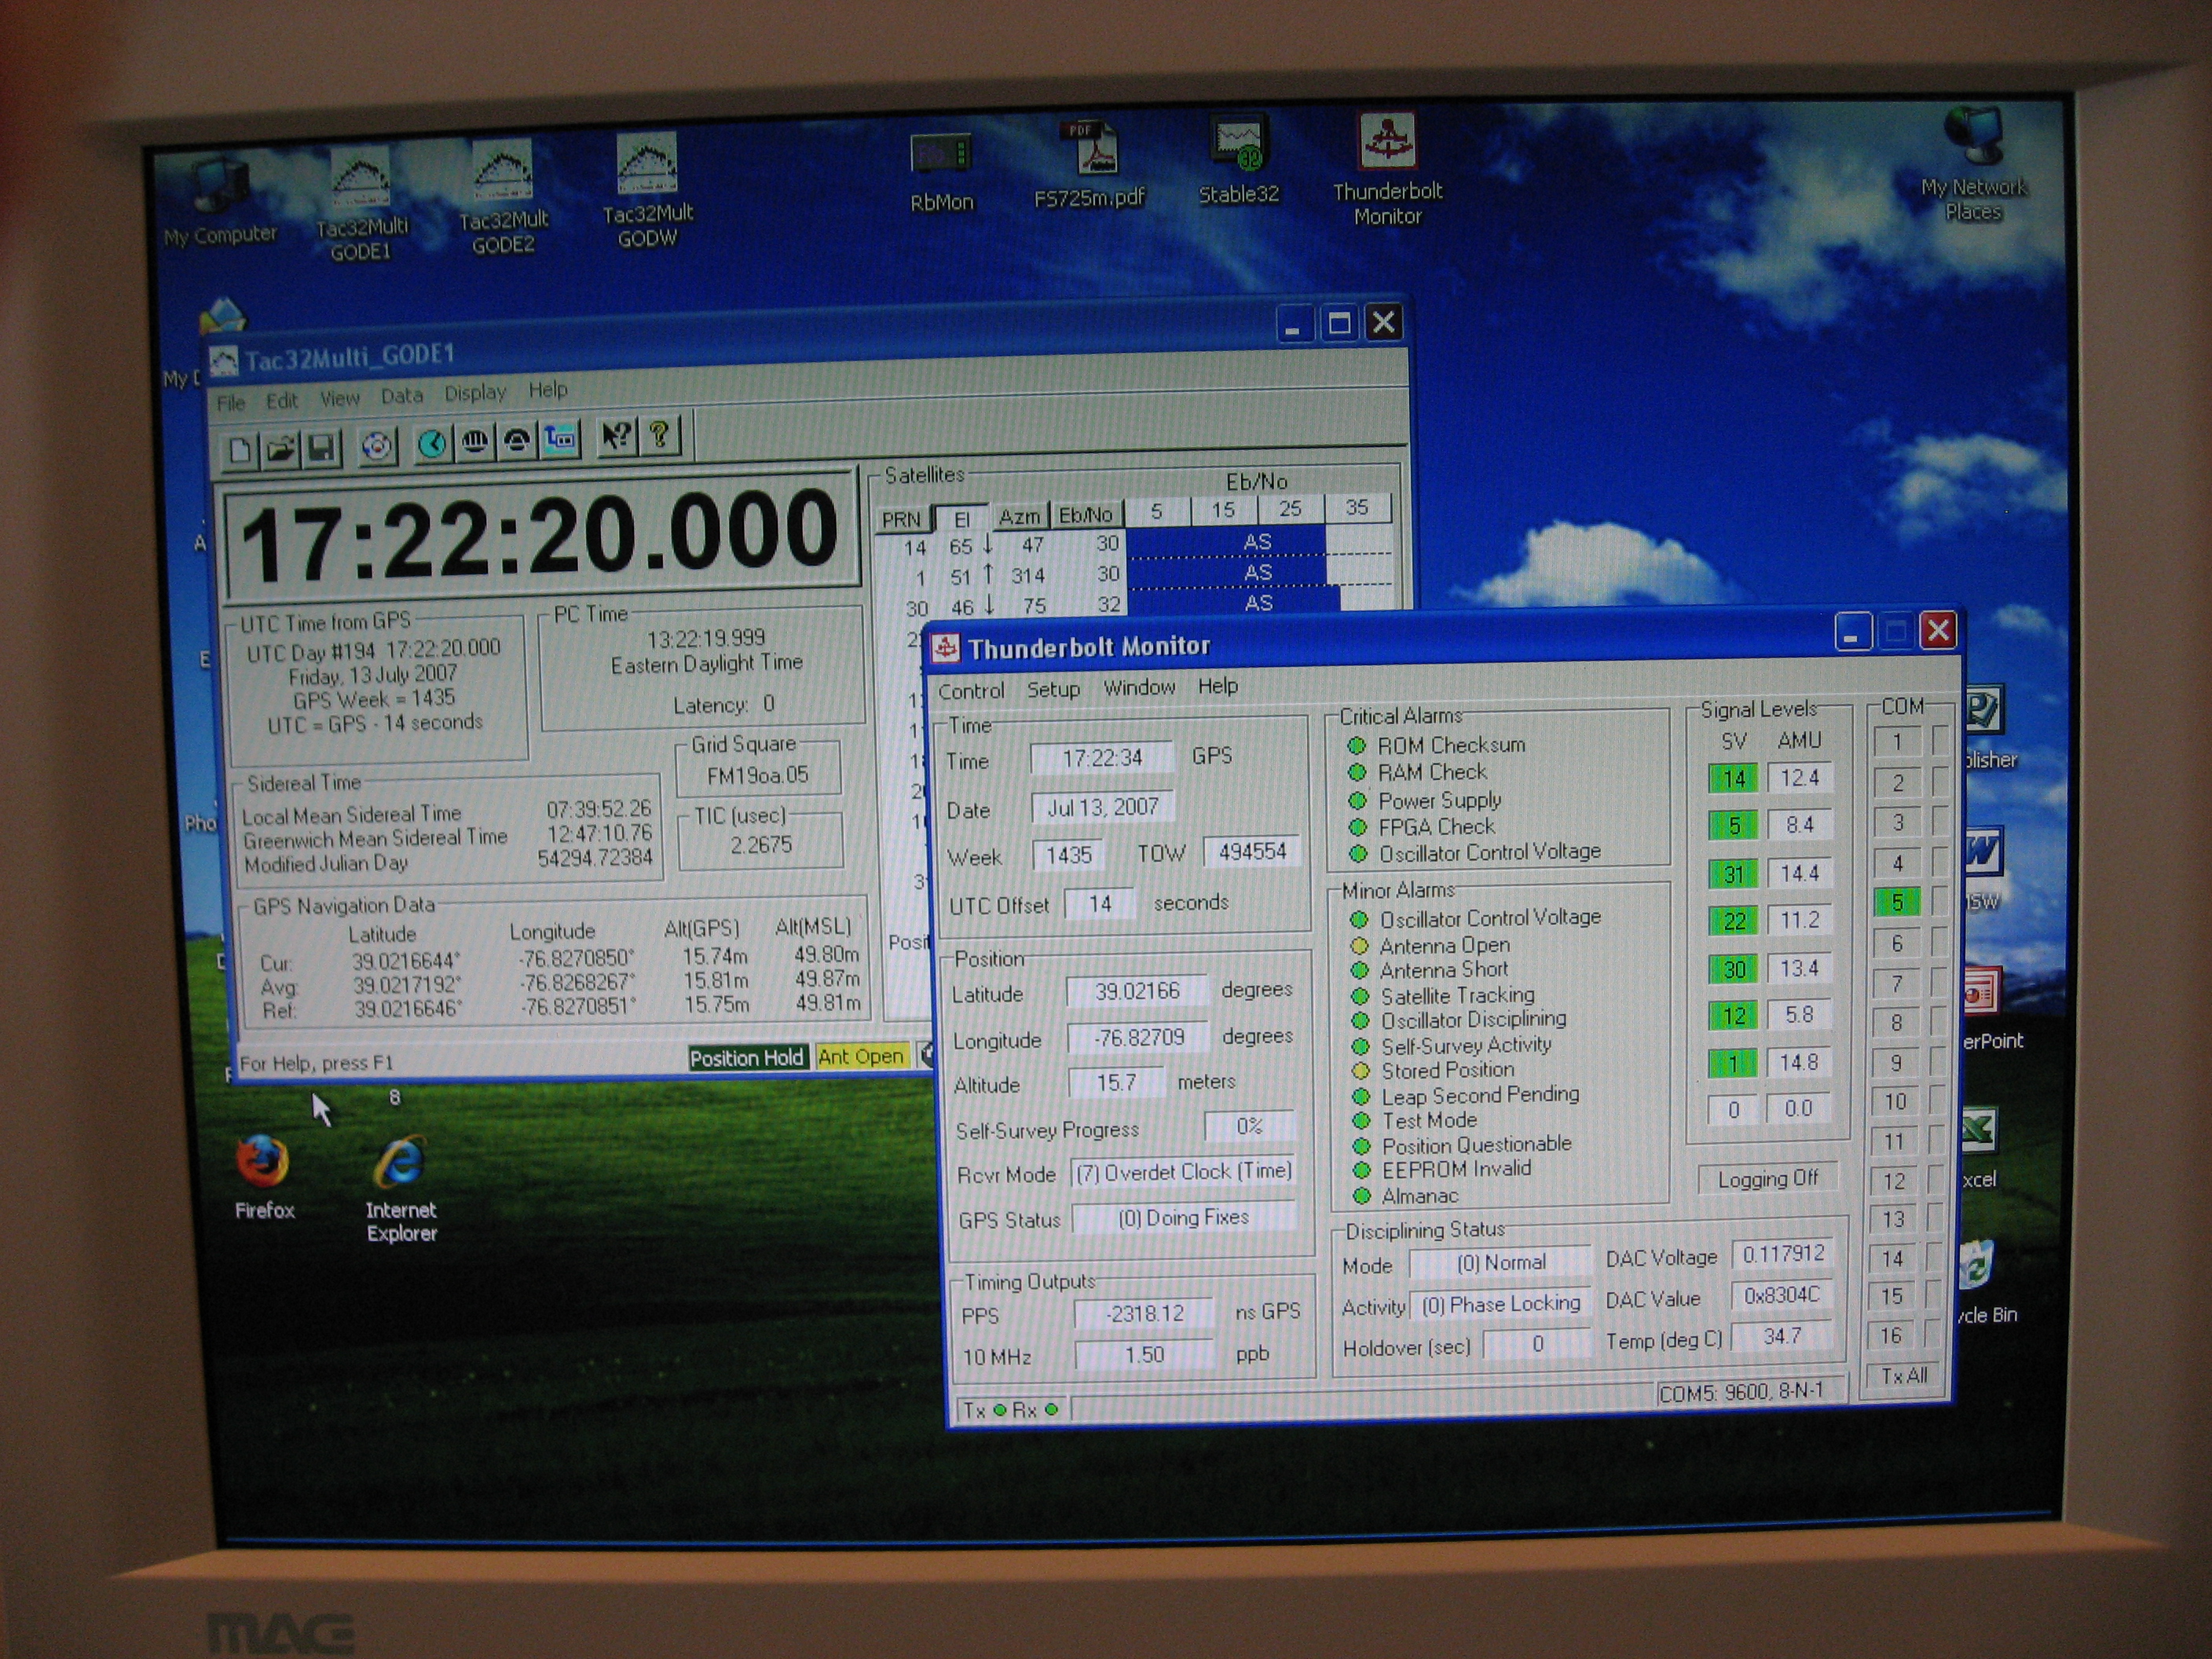2212x1659 pixels.
Task: Click the PPS field showing -2318.12
Action: [x=1144, y=1313]
